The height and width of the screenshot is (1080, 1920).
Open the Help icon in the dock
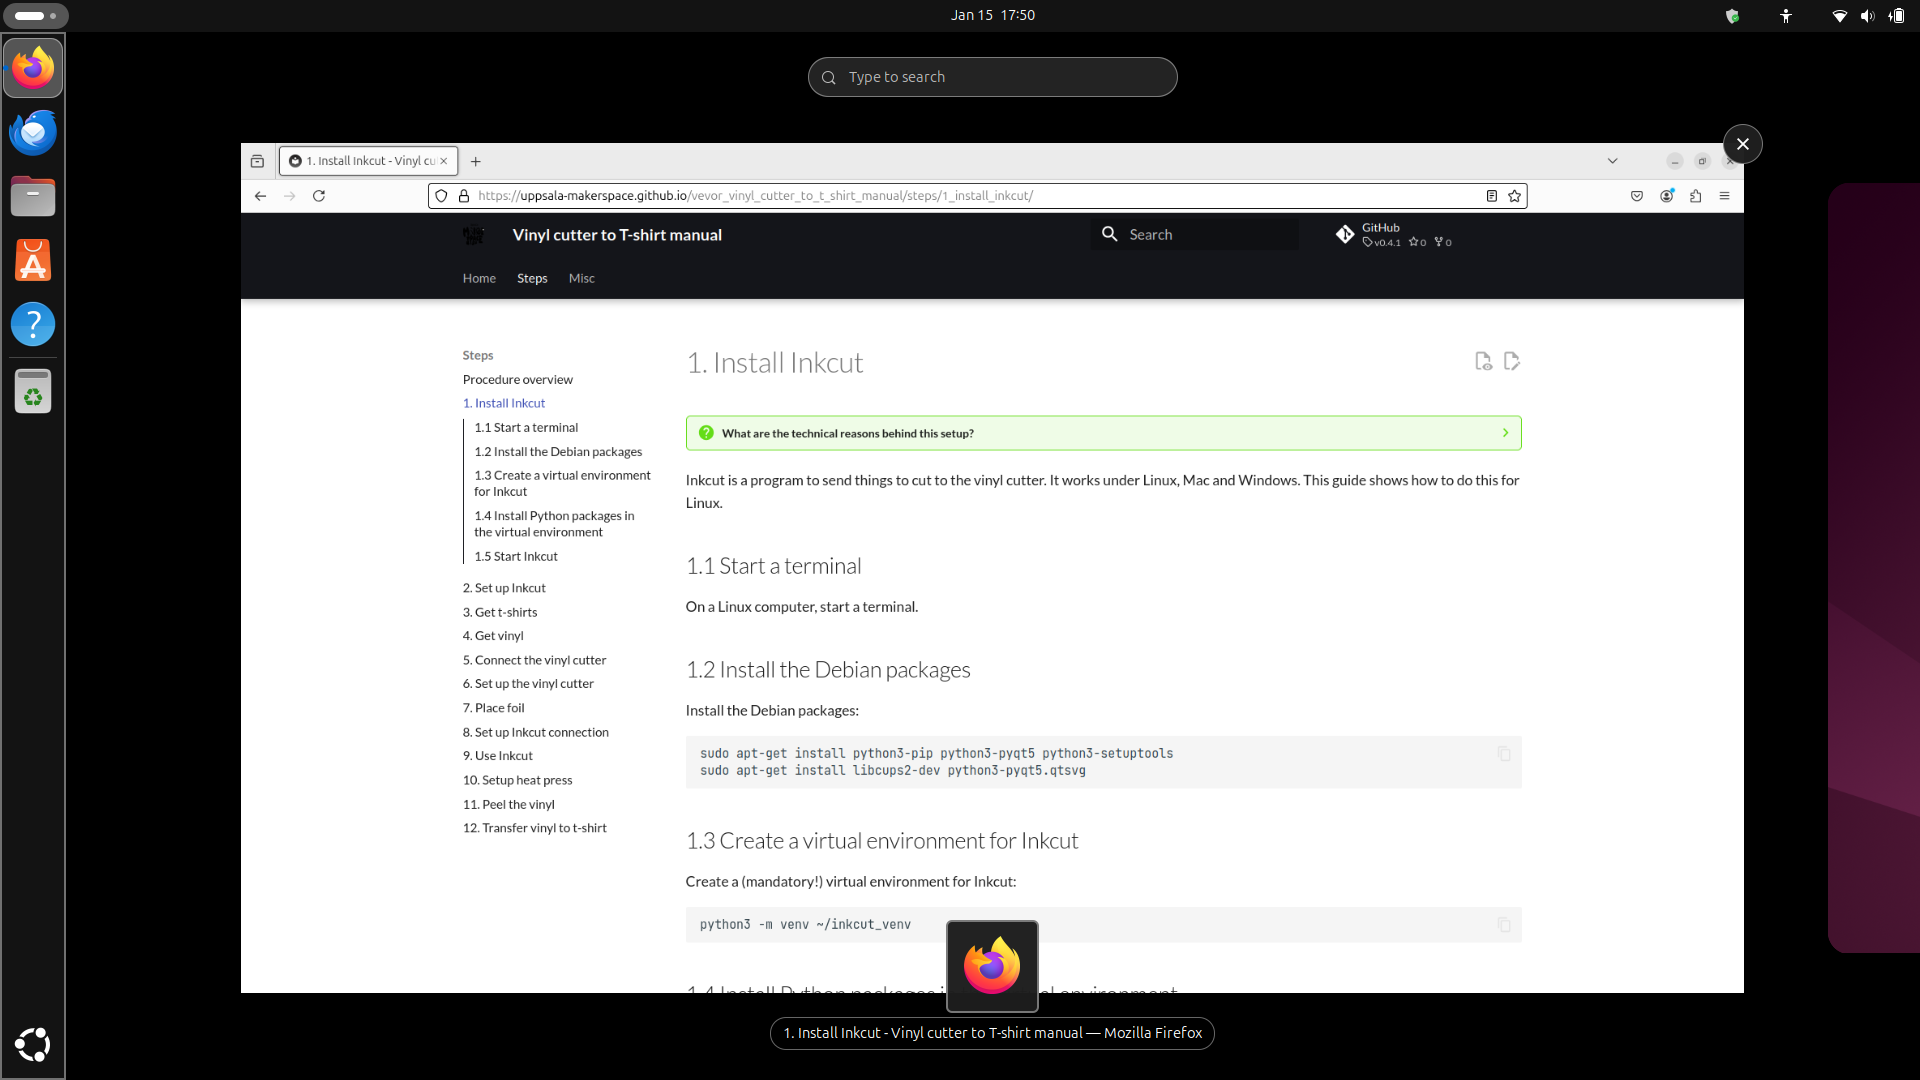pyautogui.click(x=33, y=324)
